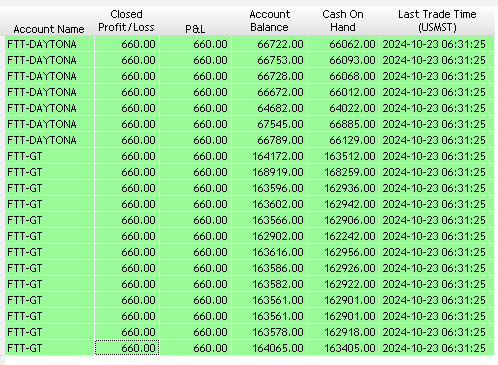Select account balance cell 163578.00

[x=269, y=332]
